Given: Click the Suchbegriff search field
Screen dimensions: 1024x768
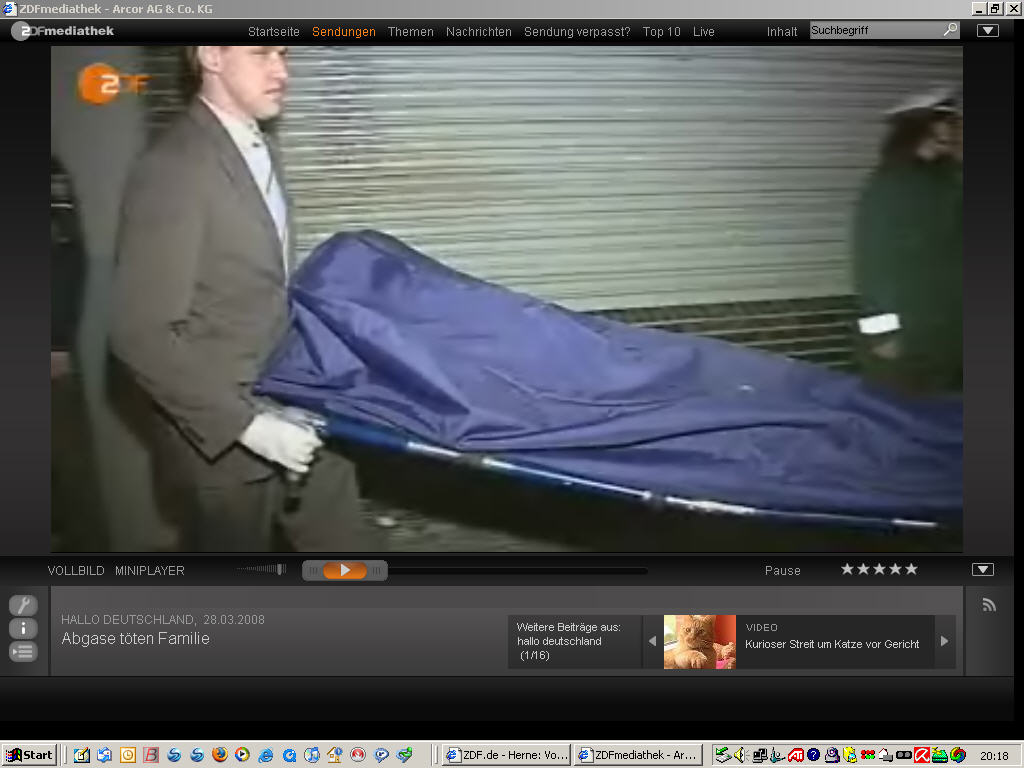Looking at the screenshot, I should 875,30.
